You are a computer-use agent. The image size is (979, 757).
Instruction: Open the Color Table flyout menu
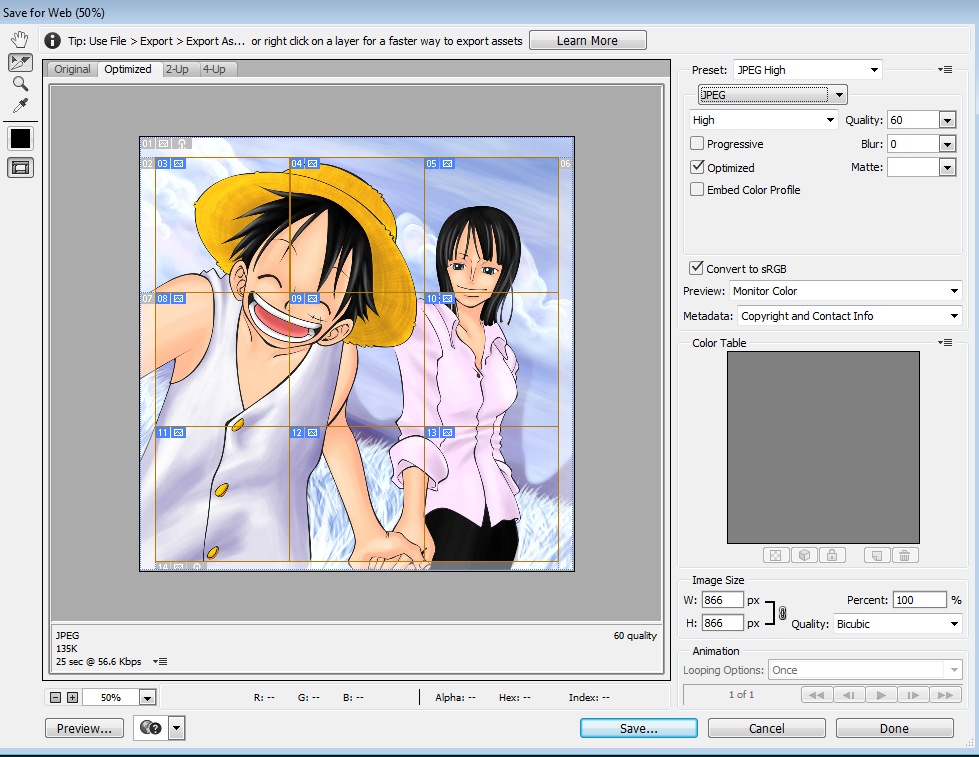tap(945, 342)
